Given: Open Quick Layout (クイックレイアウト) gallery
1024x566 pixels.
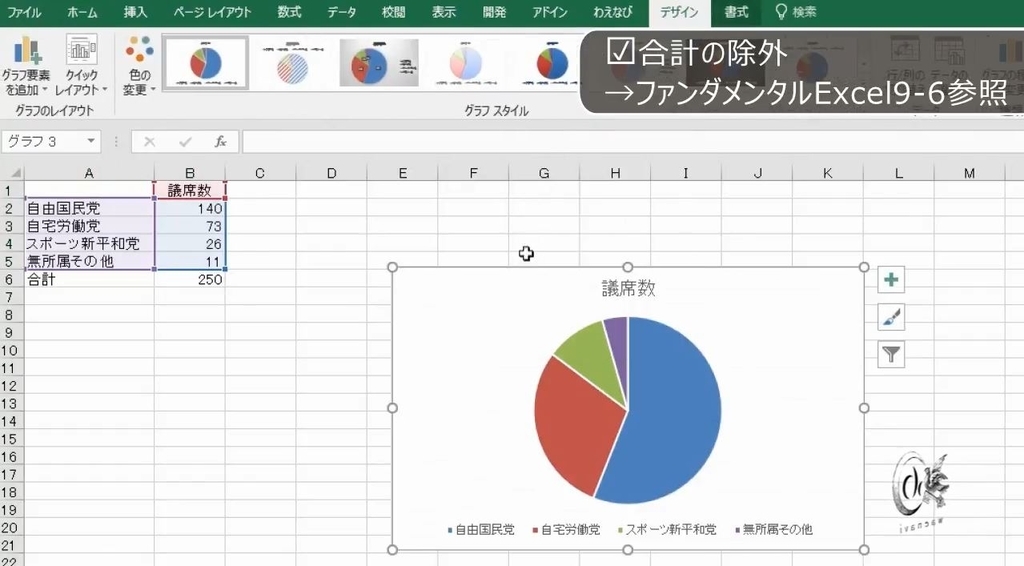Looking at the screenshot, I should (x=81, y=65).
